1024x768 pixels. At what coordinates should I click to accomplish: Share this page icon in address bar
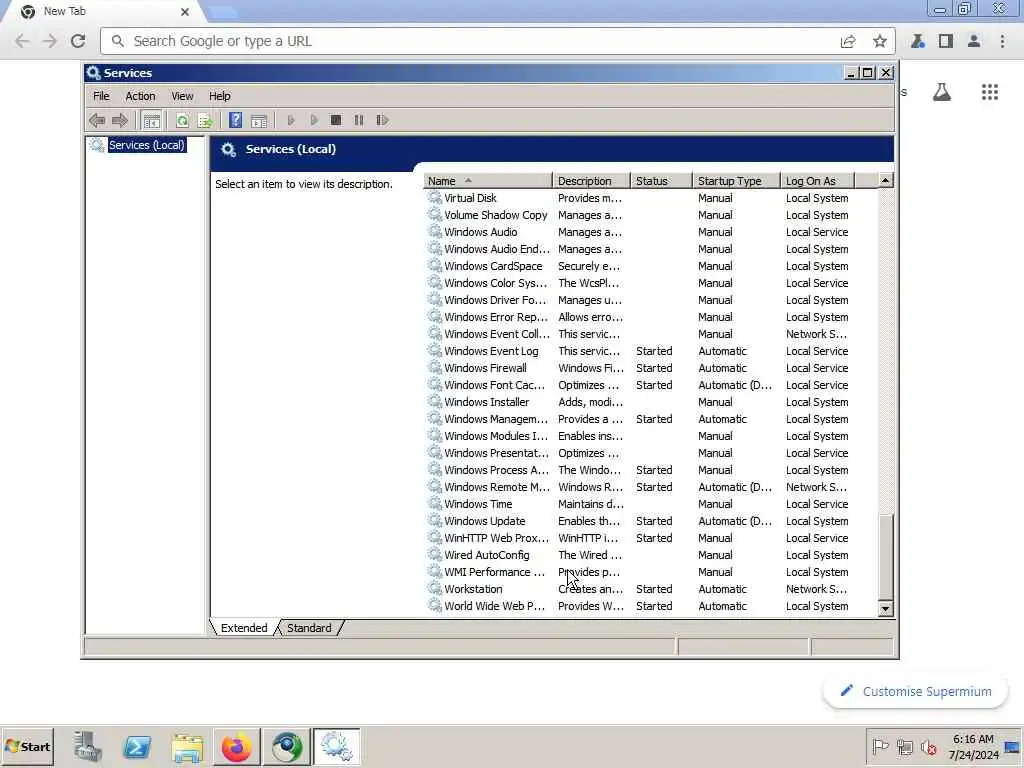click(x=848, y=41)
